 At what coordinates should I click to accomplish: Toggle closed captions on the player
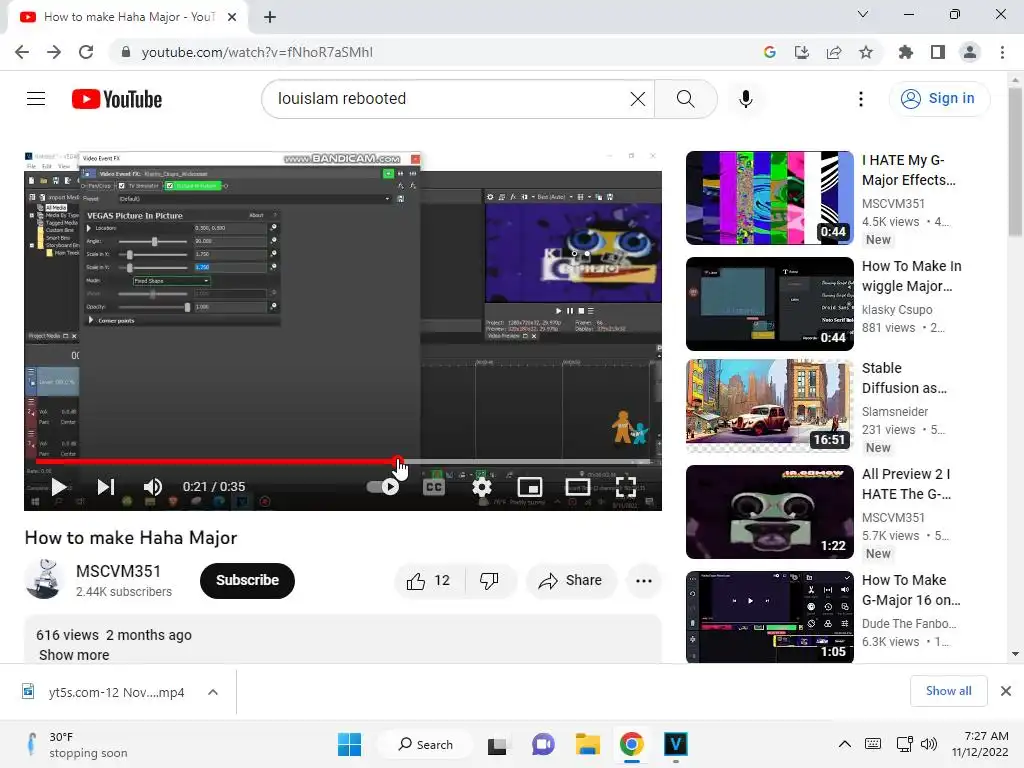(434, 487)
